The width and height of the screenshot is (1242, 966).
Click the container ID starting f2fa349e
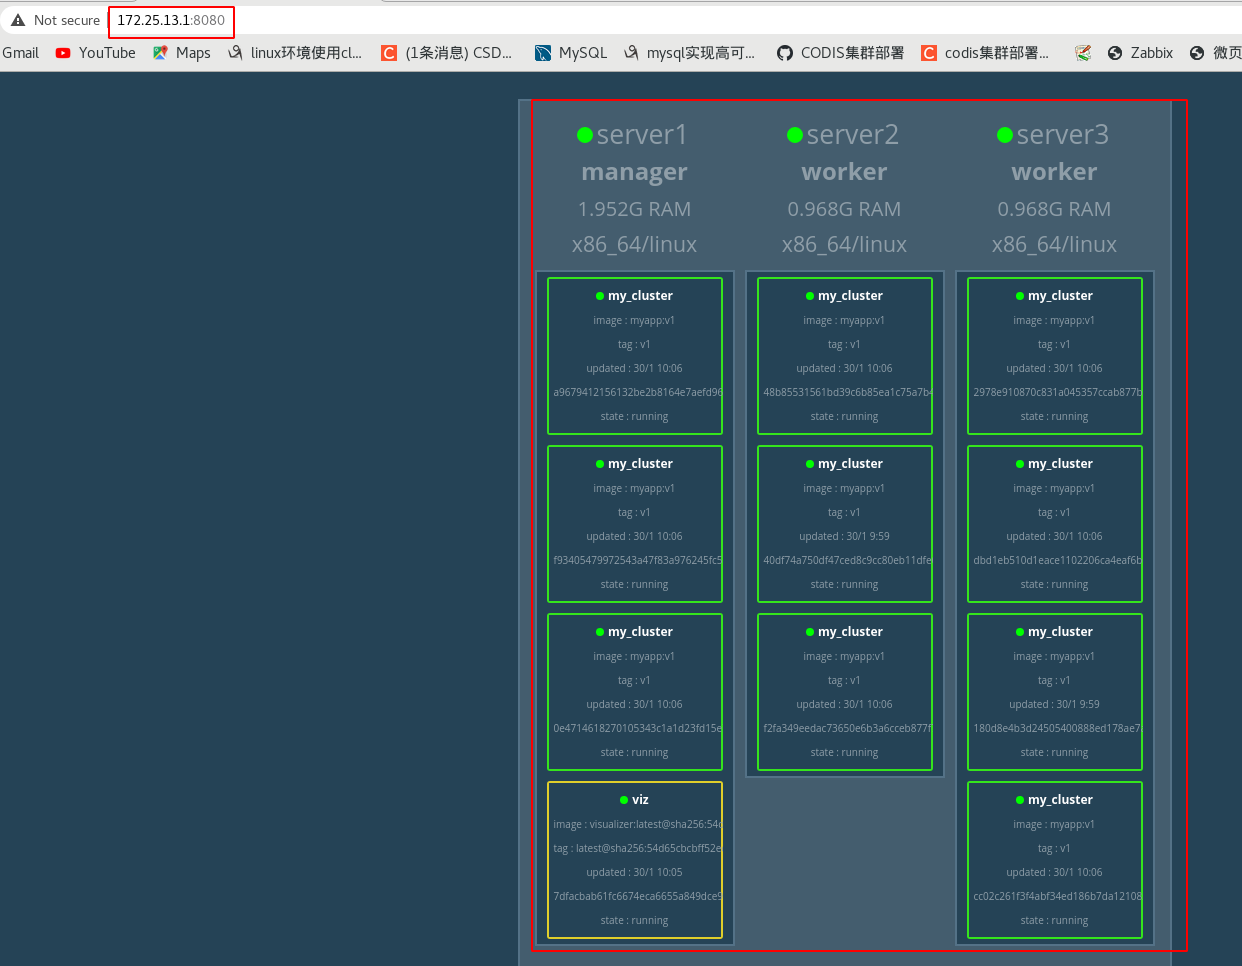click(847, 729)
